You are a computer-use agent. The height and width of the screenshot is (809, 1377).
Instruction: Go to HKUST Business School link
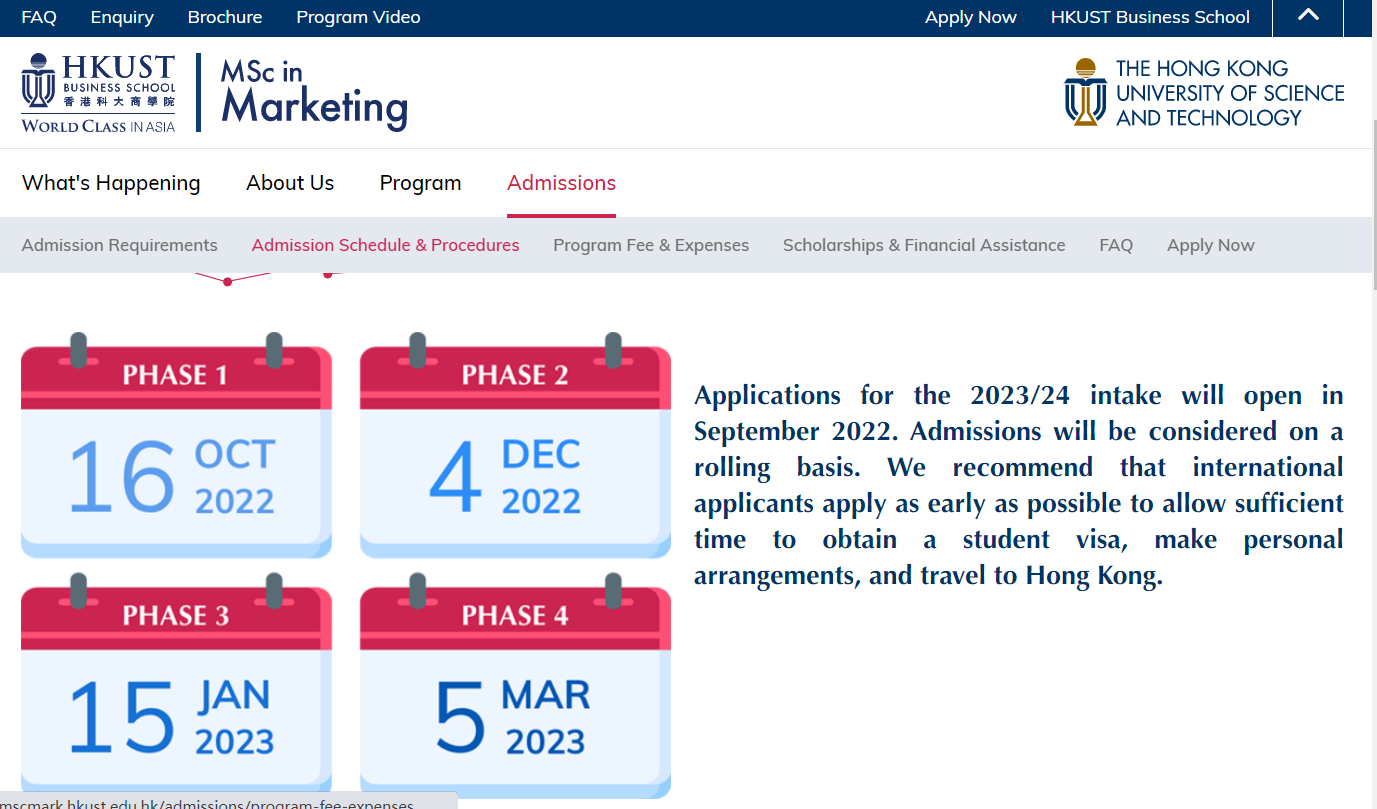[x=1150, y=17]
